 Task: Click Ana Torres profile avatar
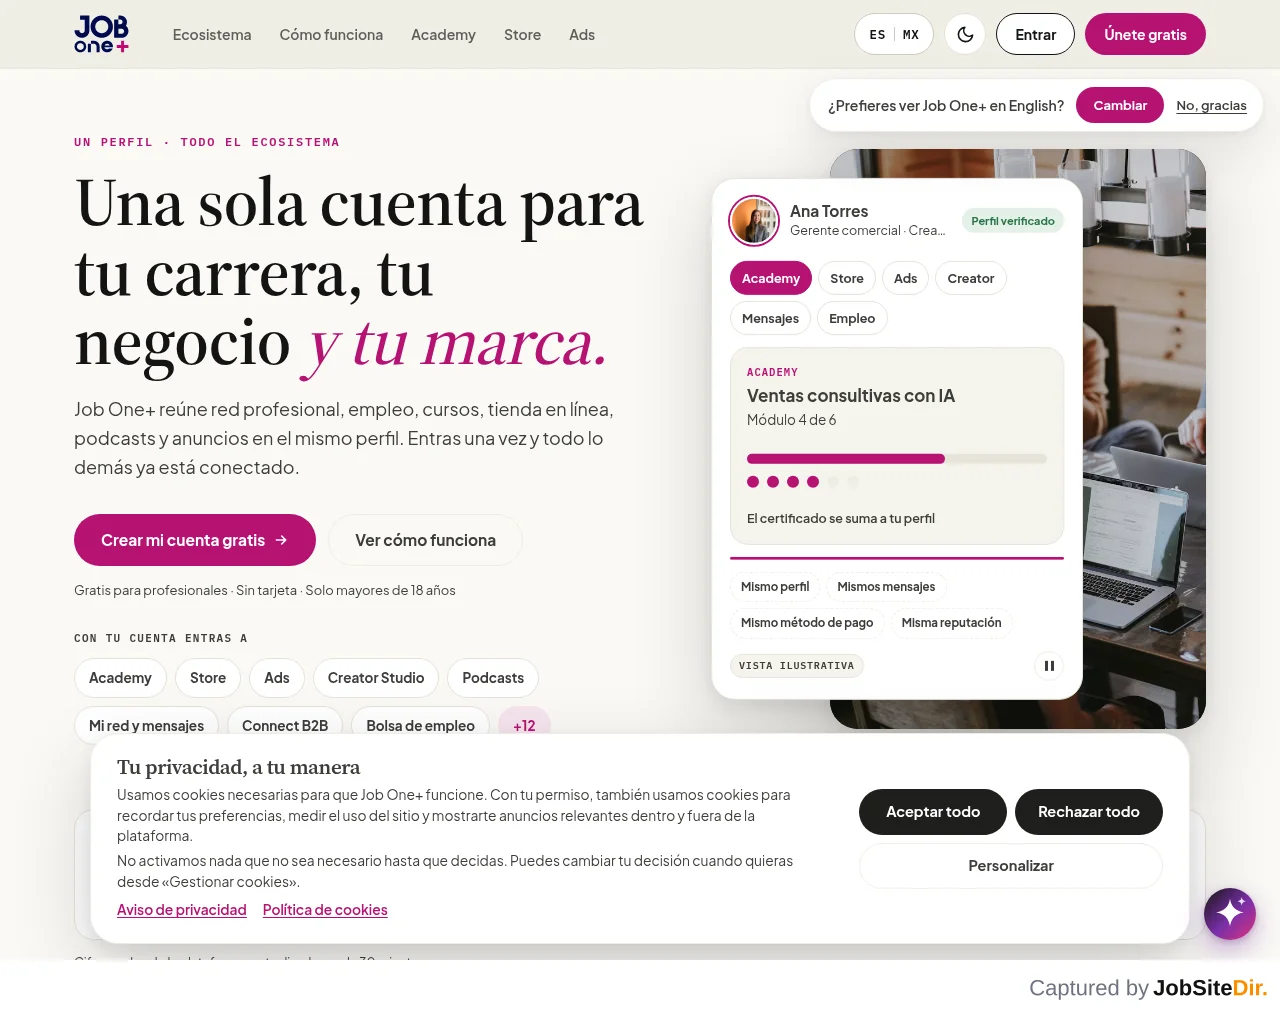[x=754, y=220]
